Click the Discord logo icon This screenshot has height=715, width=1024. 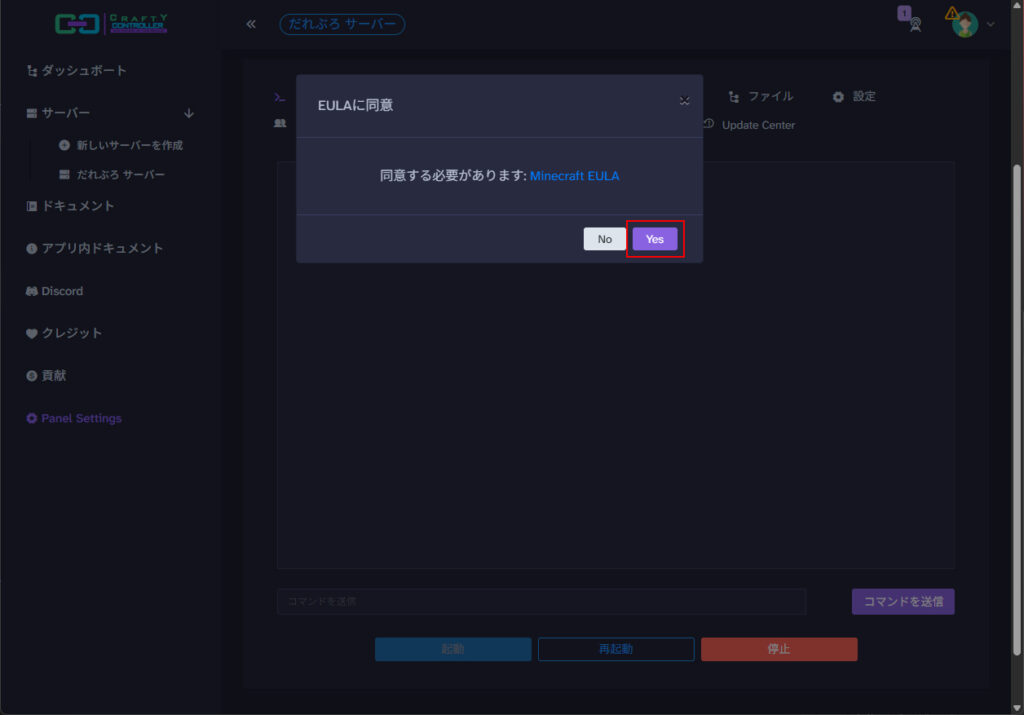click(x=31, y=291)
